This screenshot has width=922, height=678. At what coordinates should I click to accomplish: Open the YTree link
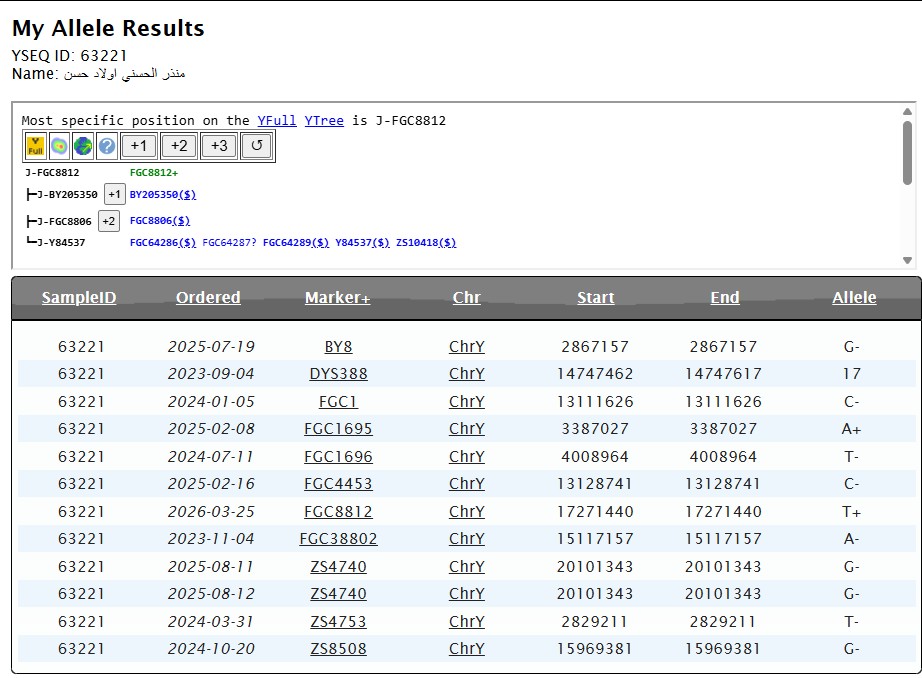324,121
